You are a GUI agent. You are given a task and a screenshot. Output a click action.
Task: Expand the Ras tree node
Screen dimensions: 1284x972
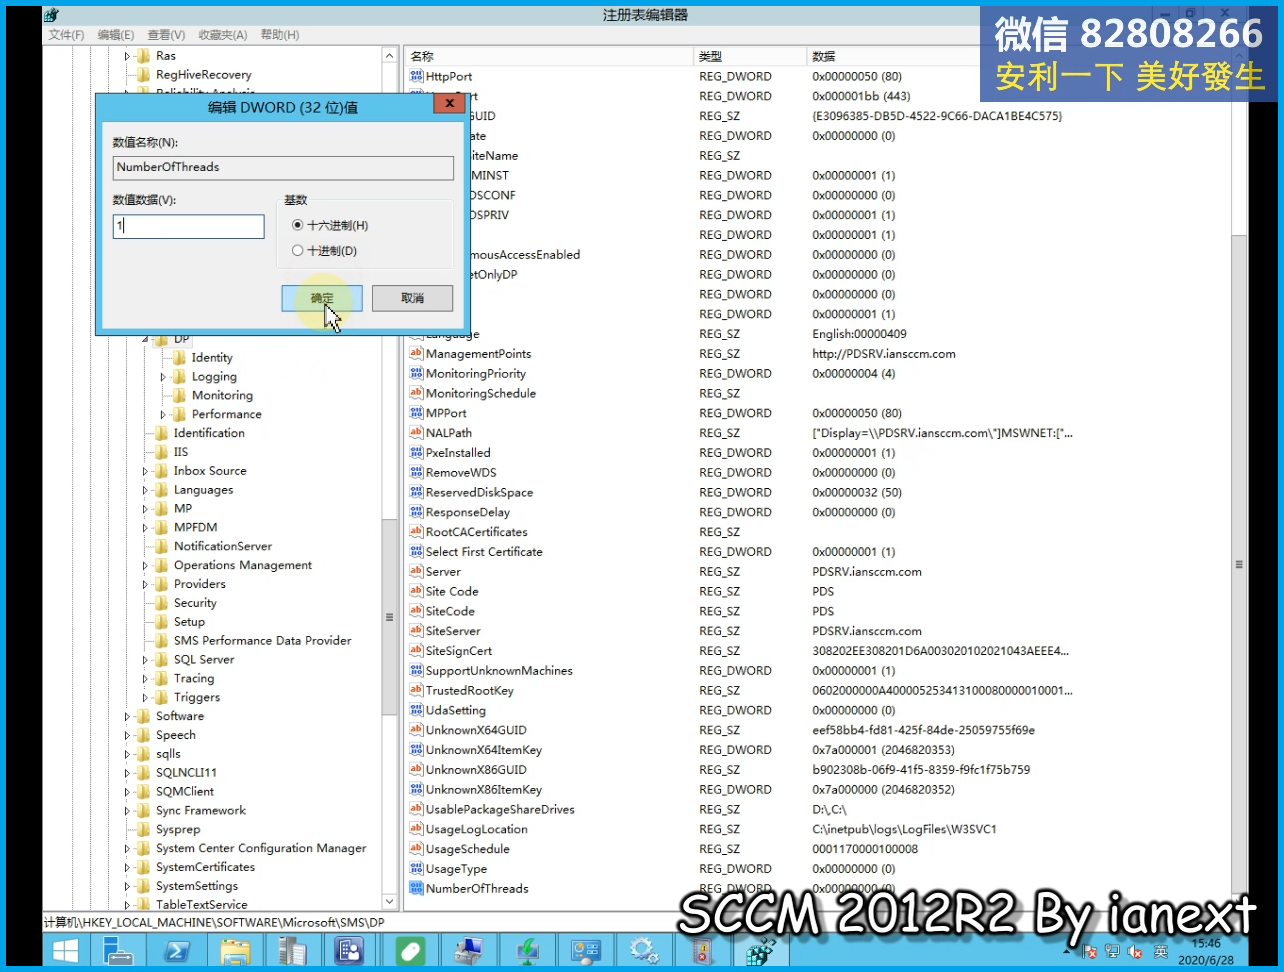(127, 56)
